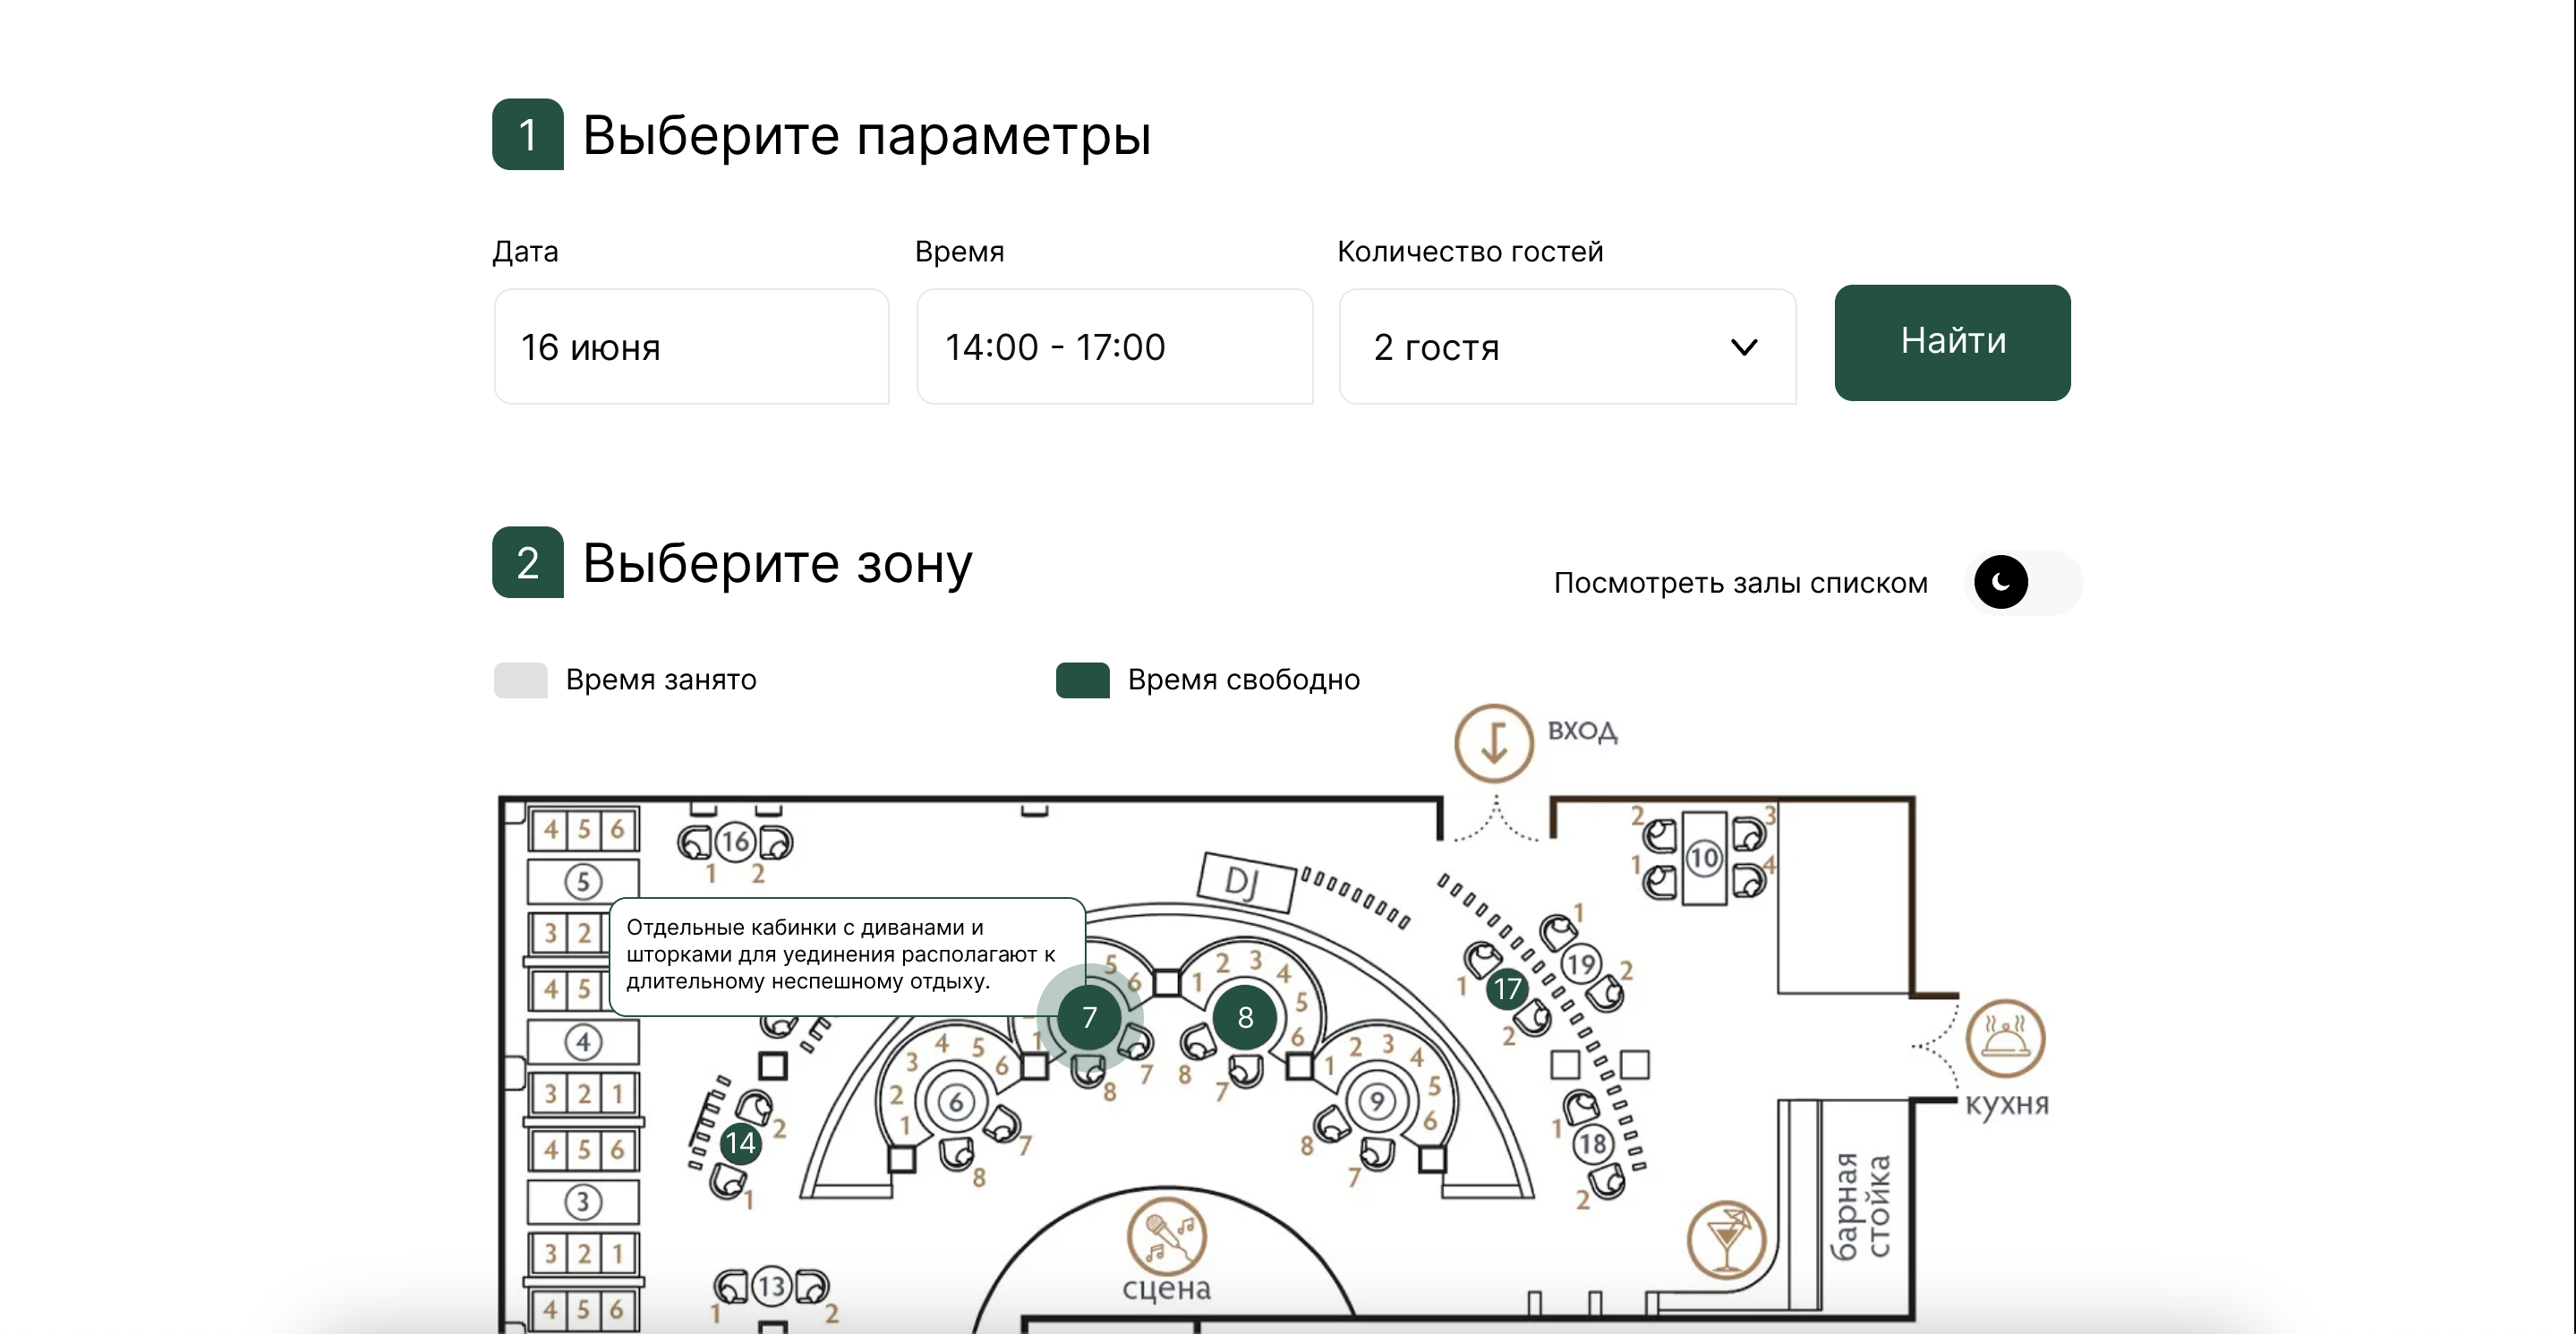Click the Время занято gray swatch
Image resolution: width=2576 pixels, height=1334 pixels.
pyautogui.click(x=520, y=680)
